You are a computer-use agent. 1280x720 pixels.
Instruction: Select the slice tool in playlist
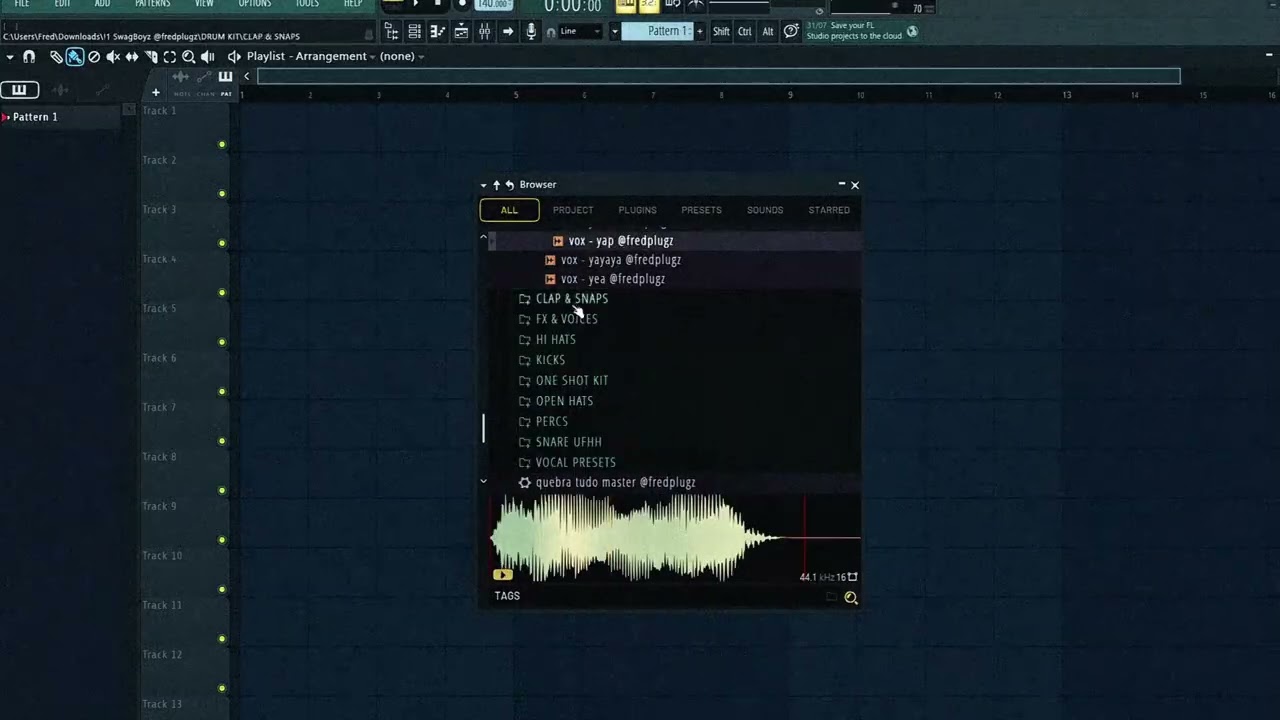tap(151, 57)
